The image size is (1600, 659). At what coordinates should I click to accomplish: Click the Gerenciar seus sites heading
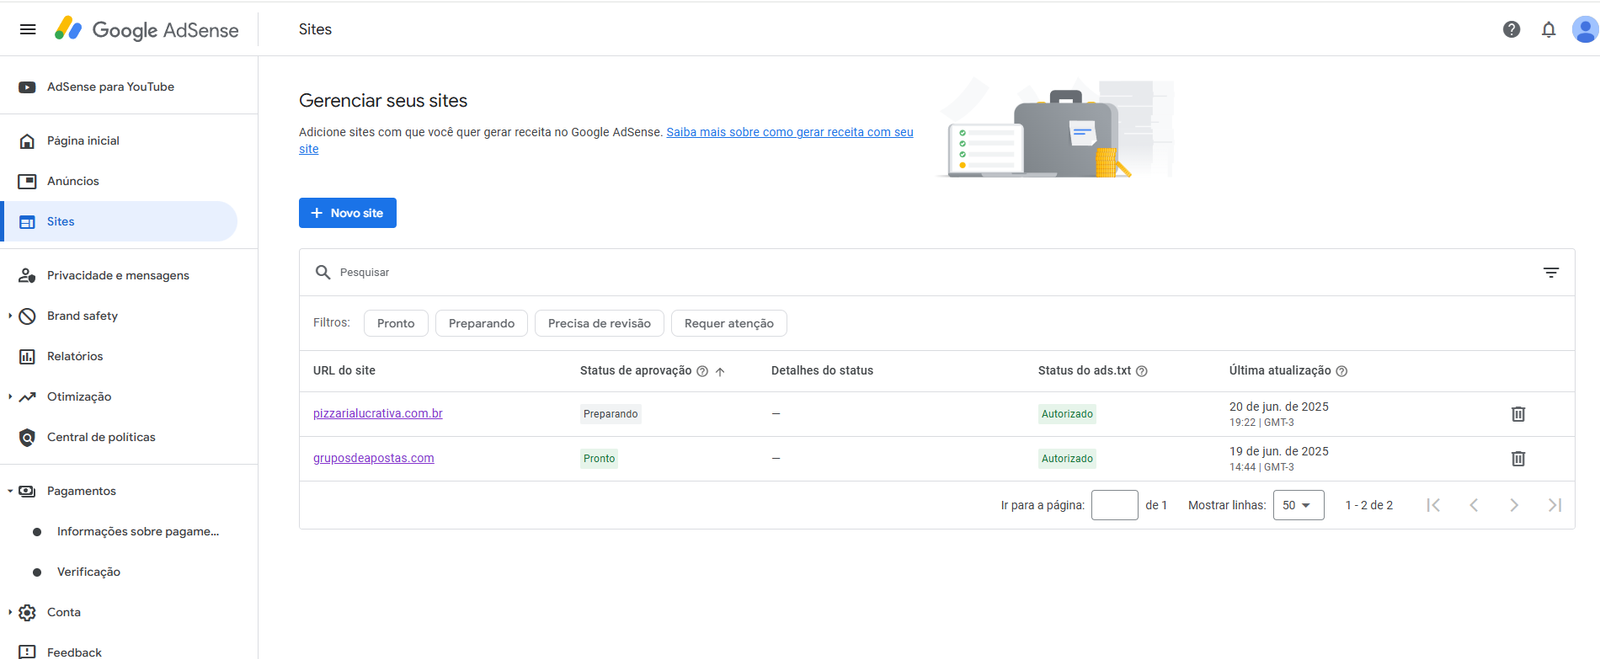point(383,101)
